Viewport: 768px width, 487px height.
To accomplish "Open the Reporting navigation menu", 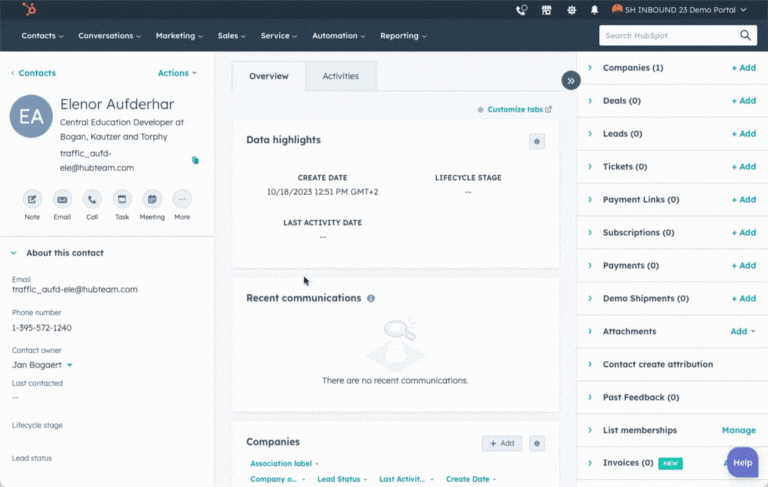I will point(403,36).
